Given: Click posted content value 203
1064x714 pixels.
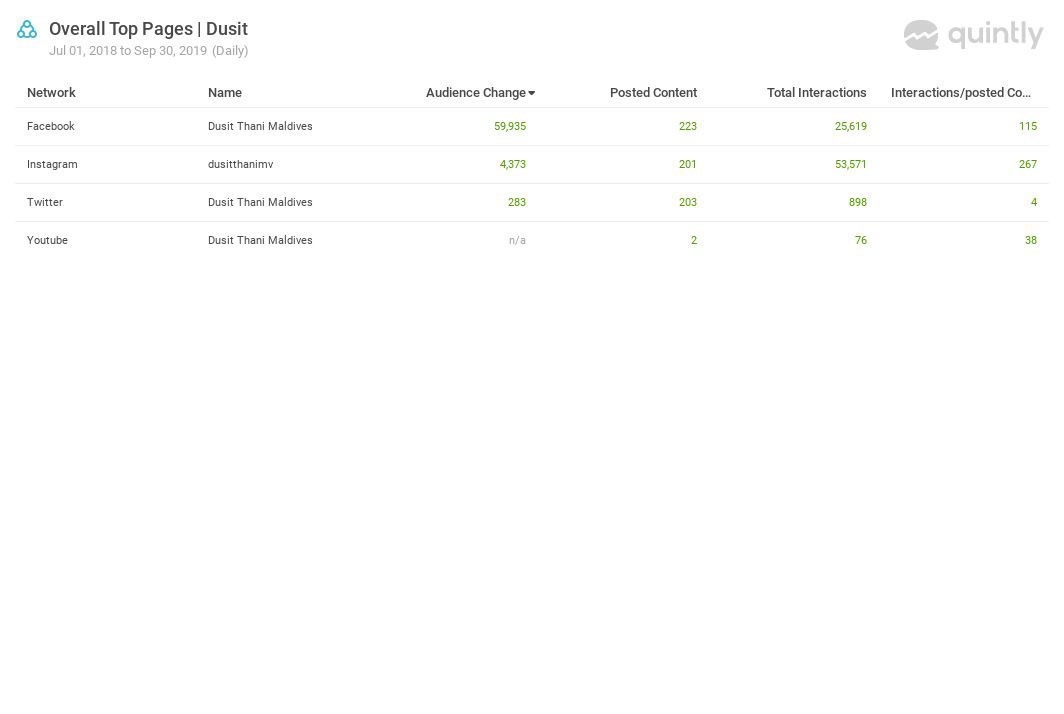Looking at the screenshot, I should [x=687, y=202].
